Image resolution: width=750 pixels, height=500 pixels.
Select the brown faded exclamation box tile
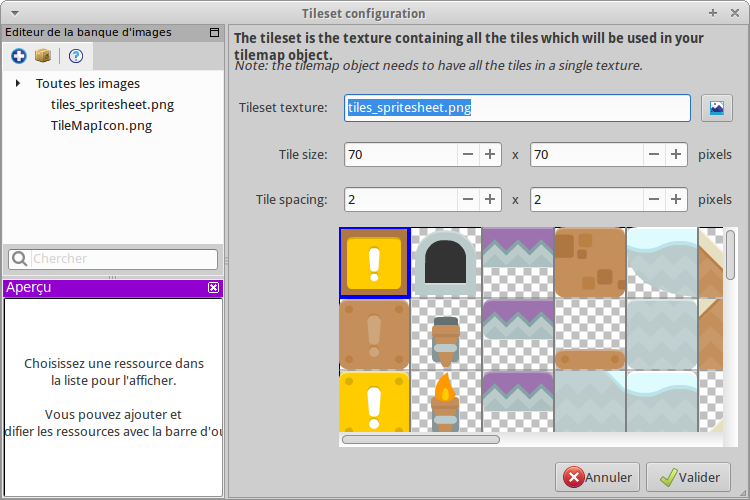pos(375,334)
